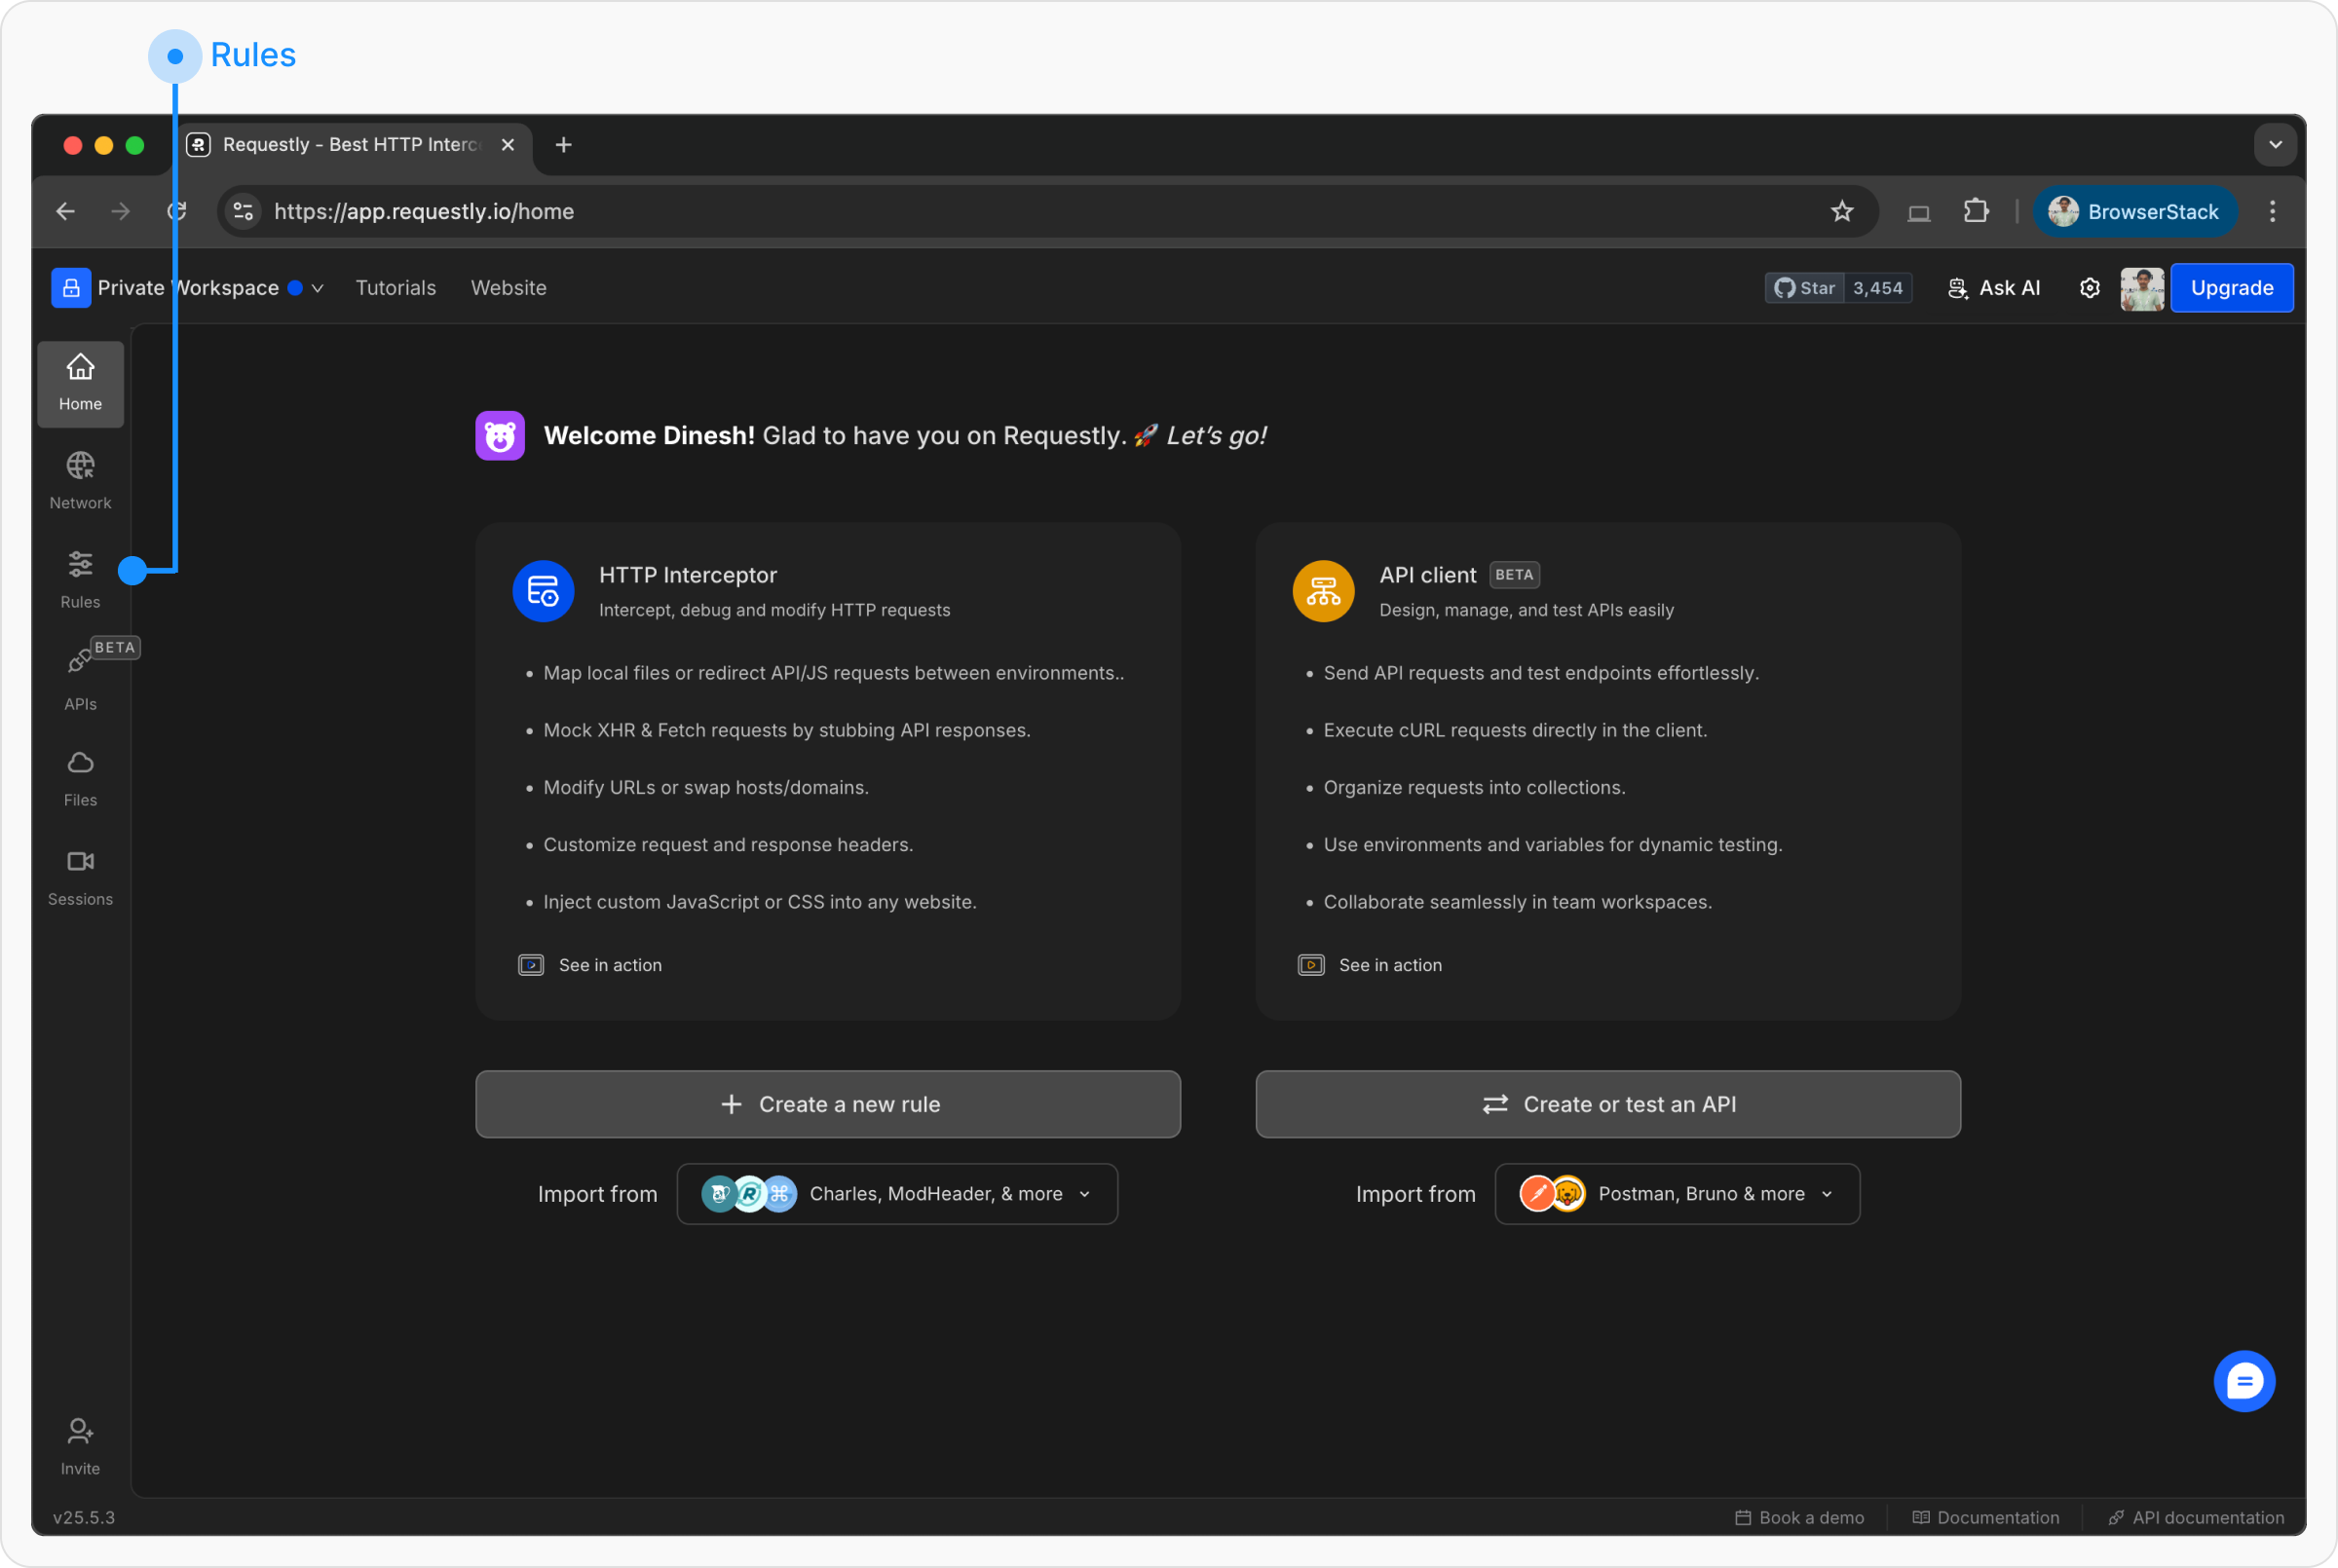This screenshot has height=1568, width=2338.
Task: Open browser extensions puzzle icon
Action: [x=1976, y=211]
